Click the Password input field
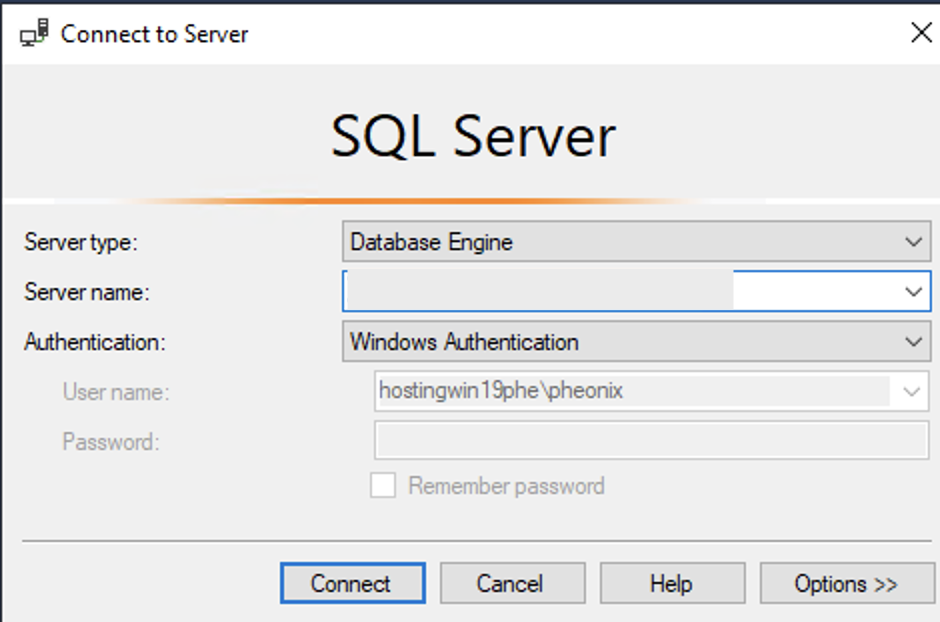 click(x=651, y=441)
